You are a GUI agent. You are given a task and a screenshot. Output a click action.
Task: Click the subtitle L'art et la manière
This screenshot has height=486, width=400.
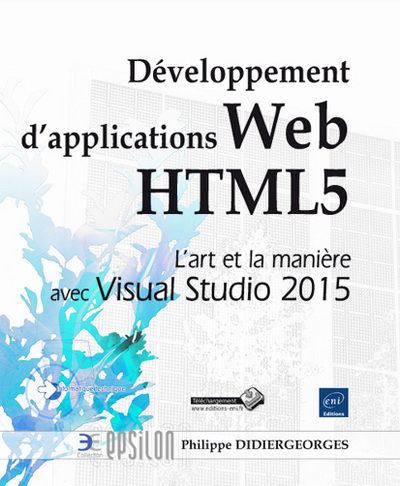pyautogui.click(x=263, y=260)
